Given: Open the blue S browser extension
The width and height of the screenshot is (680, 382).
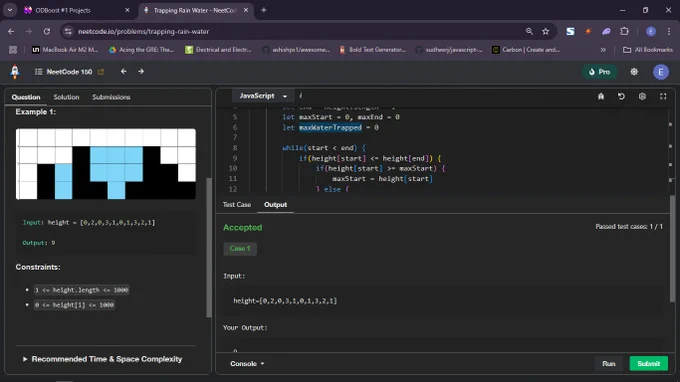Looking at the screenshot, I should 570,32.
